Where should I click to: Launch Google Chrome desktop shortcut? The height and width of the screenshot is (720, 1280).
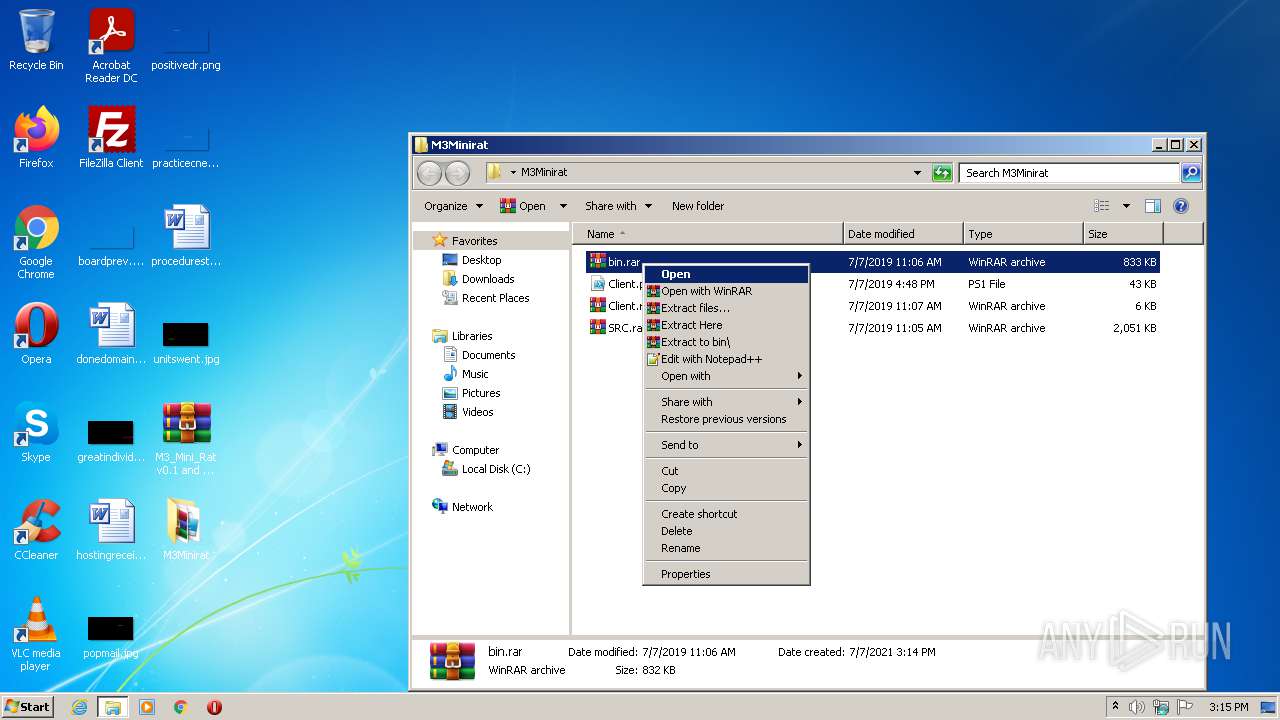tap(36, 242)
